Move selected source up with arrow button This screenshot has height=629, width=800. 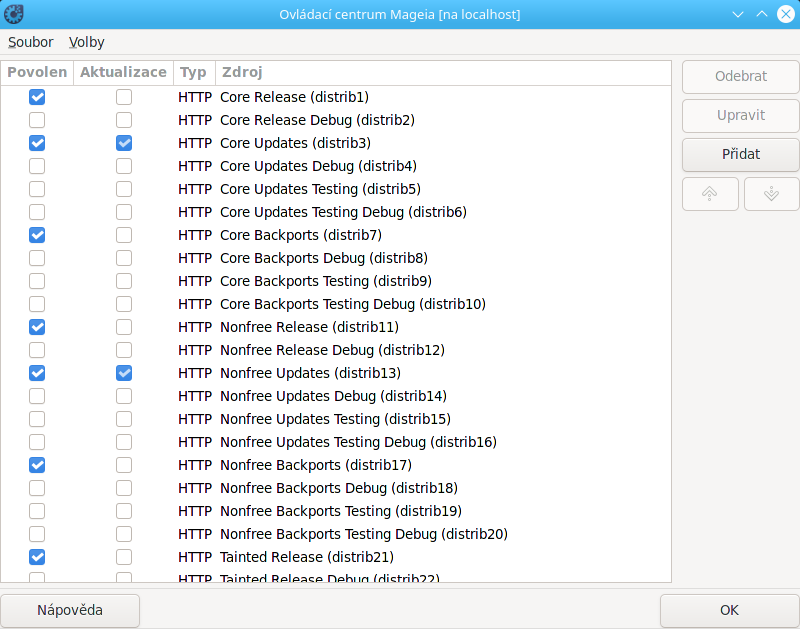[x=710, y=194]
